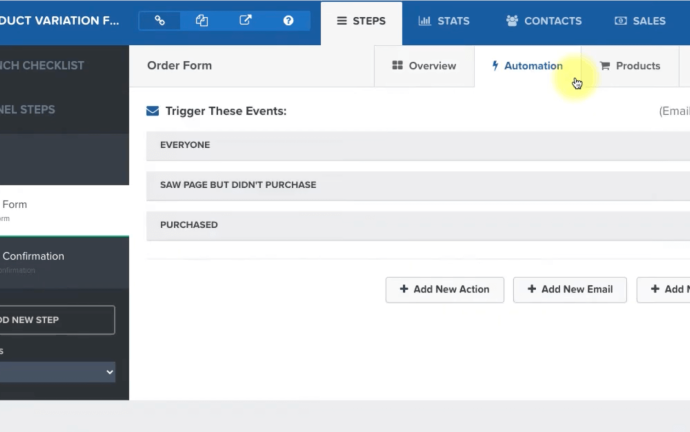690x432 pixels.
Task: Expand the EVERYONE trigger group
Action: pyautogui.click(x=417, y=145)
